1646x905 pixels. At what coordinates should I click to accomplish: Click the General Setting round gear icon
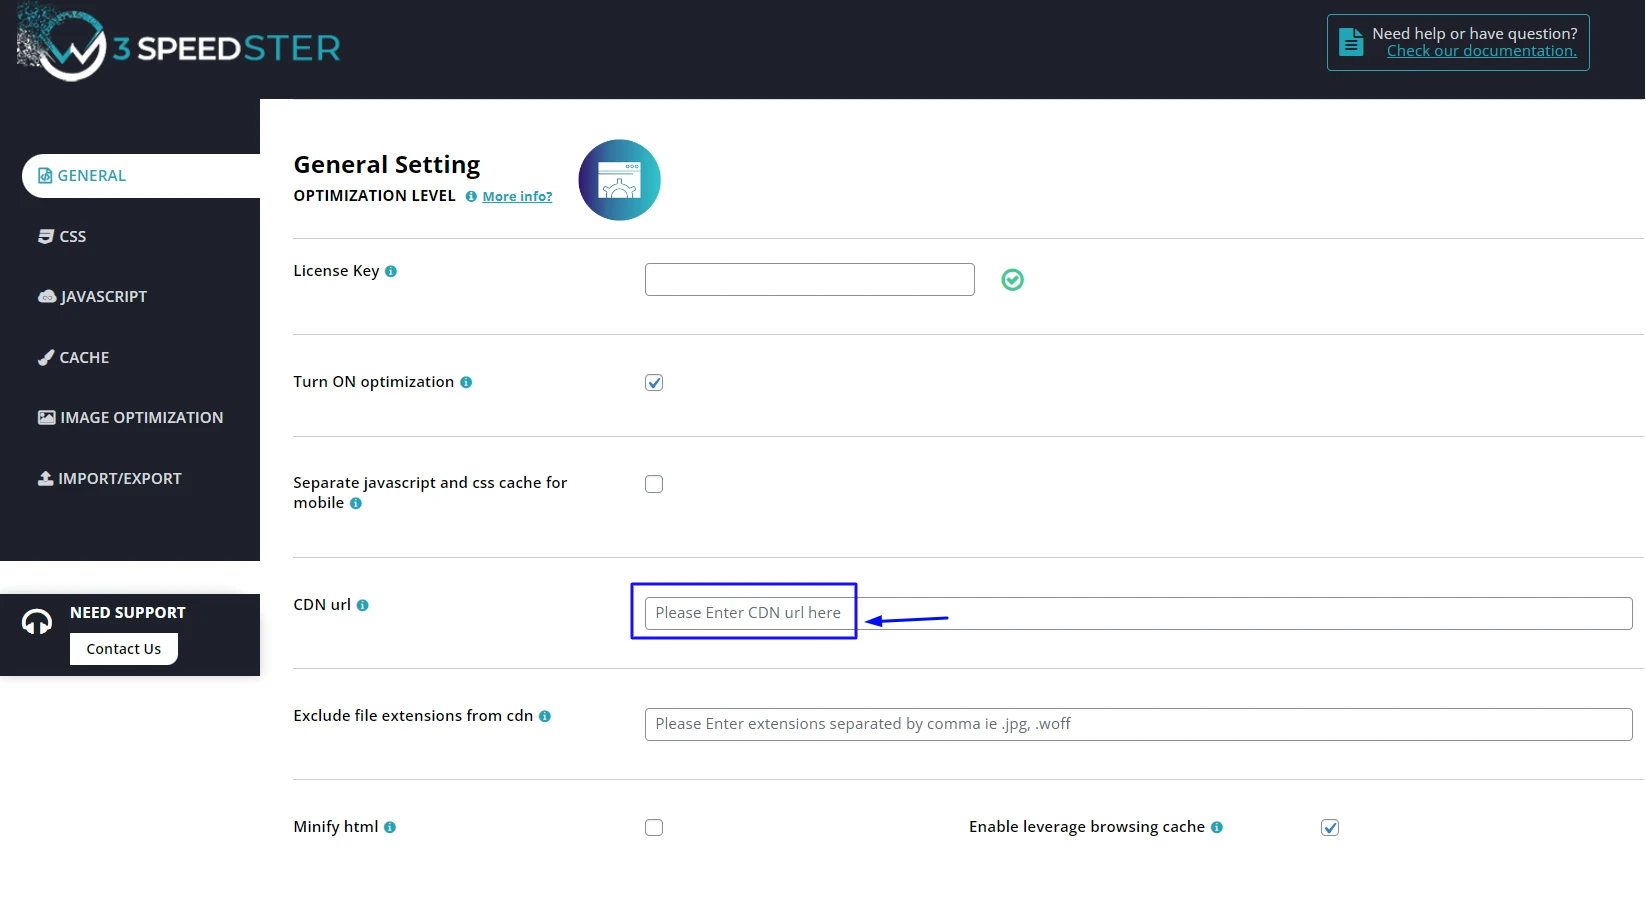click(619, 180)
